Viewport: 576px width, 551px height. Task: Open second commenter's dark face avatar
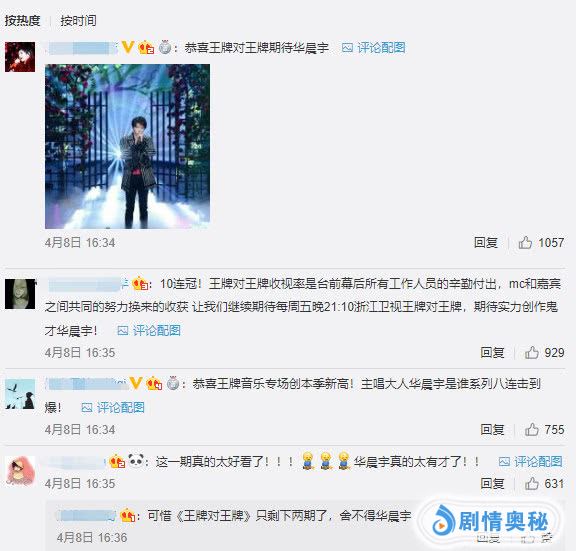(20, 294)
